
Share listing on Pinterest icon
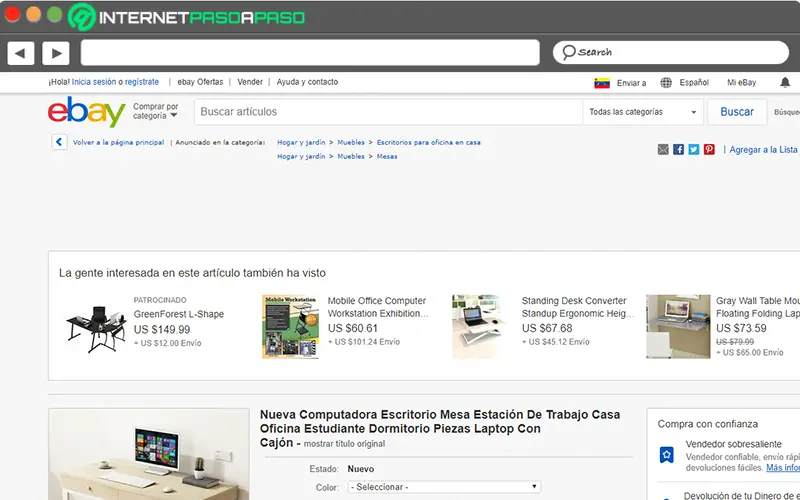click(x=709, y=149)
